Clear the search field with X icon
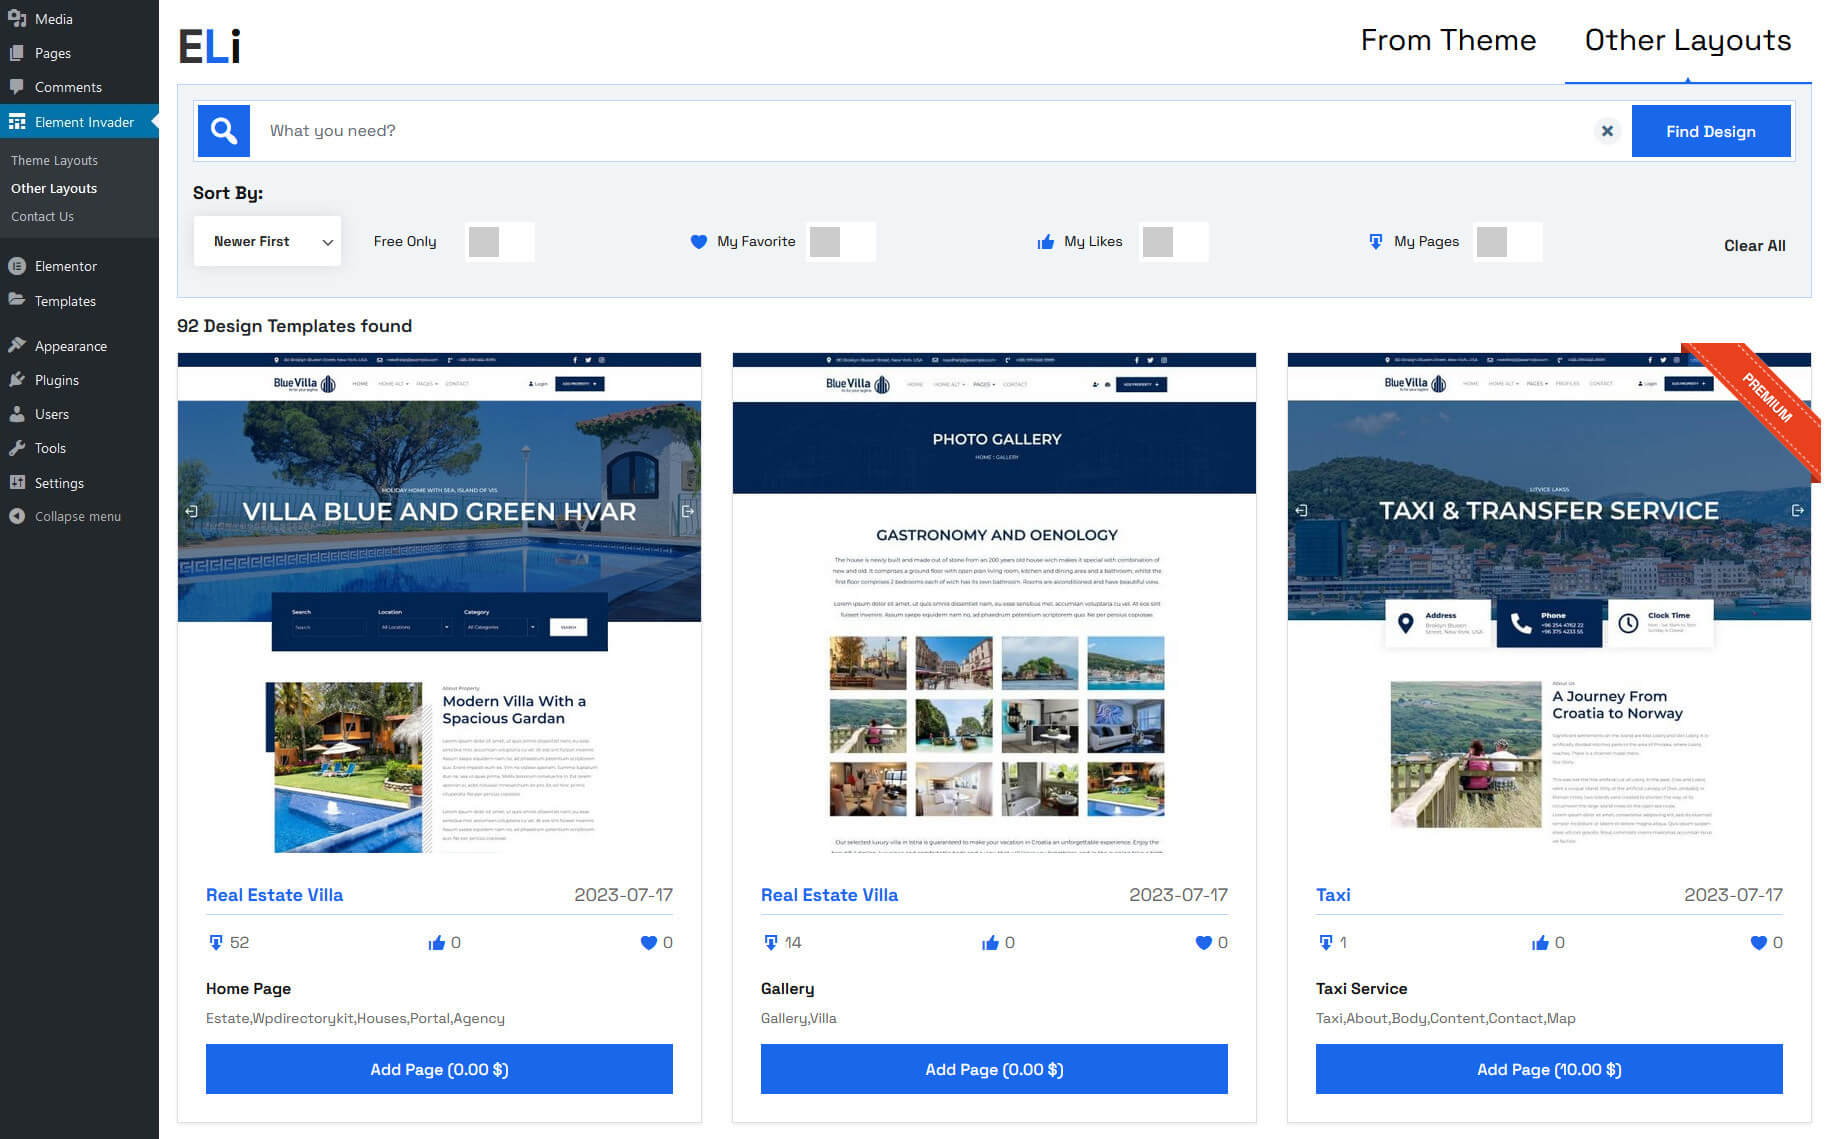1835x1139 pixels. point(1607,131)
